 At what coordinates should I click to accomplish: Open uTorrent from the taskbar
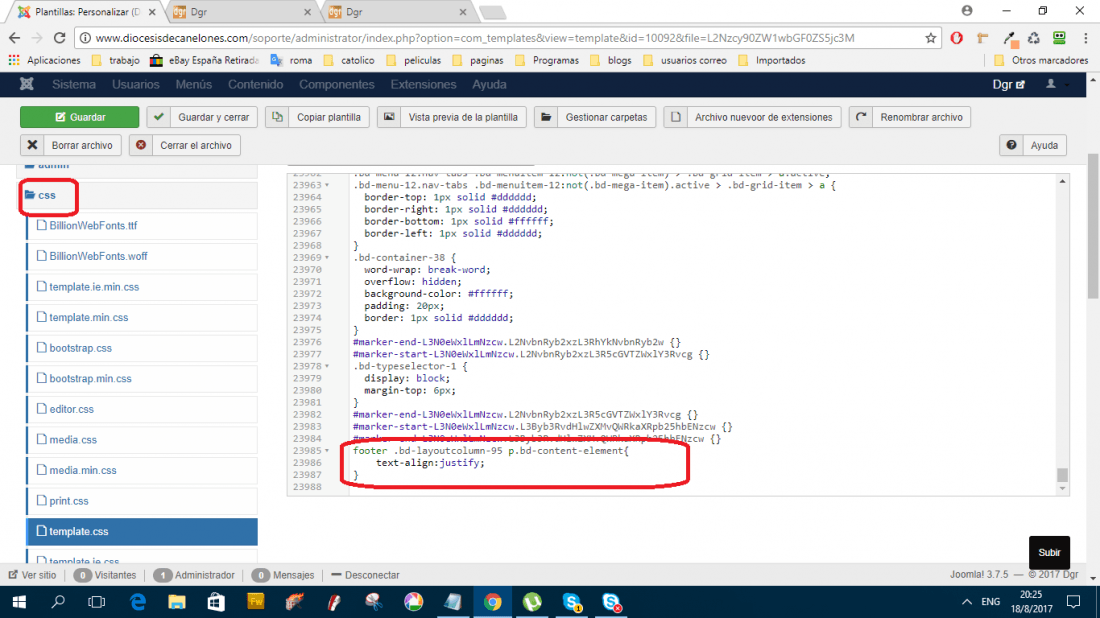click(532, 602)
